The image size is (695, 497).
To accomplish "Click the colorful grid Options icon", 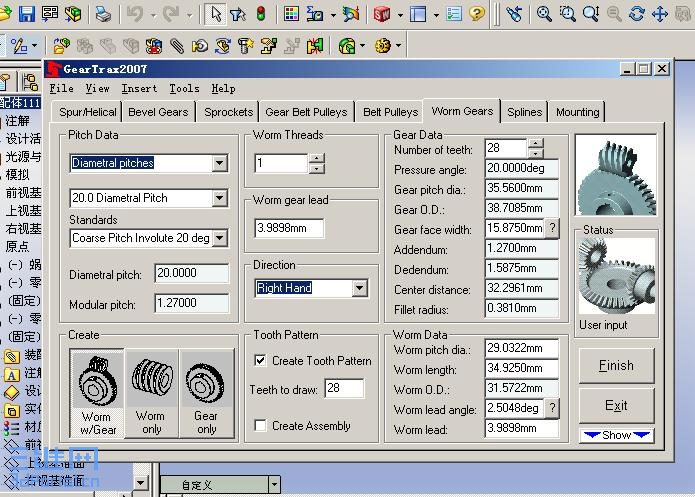I will pyautogui.click(x=291, y=14).
